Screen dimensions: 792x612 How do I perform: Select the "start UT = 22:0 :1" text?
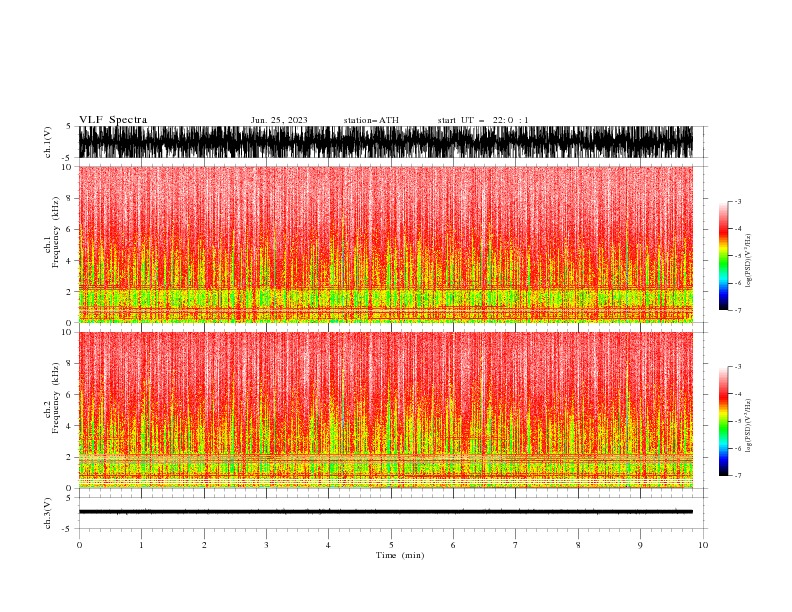[483, 120]
